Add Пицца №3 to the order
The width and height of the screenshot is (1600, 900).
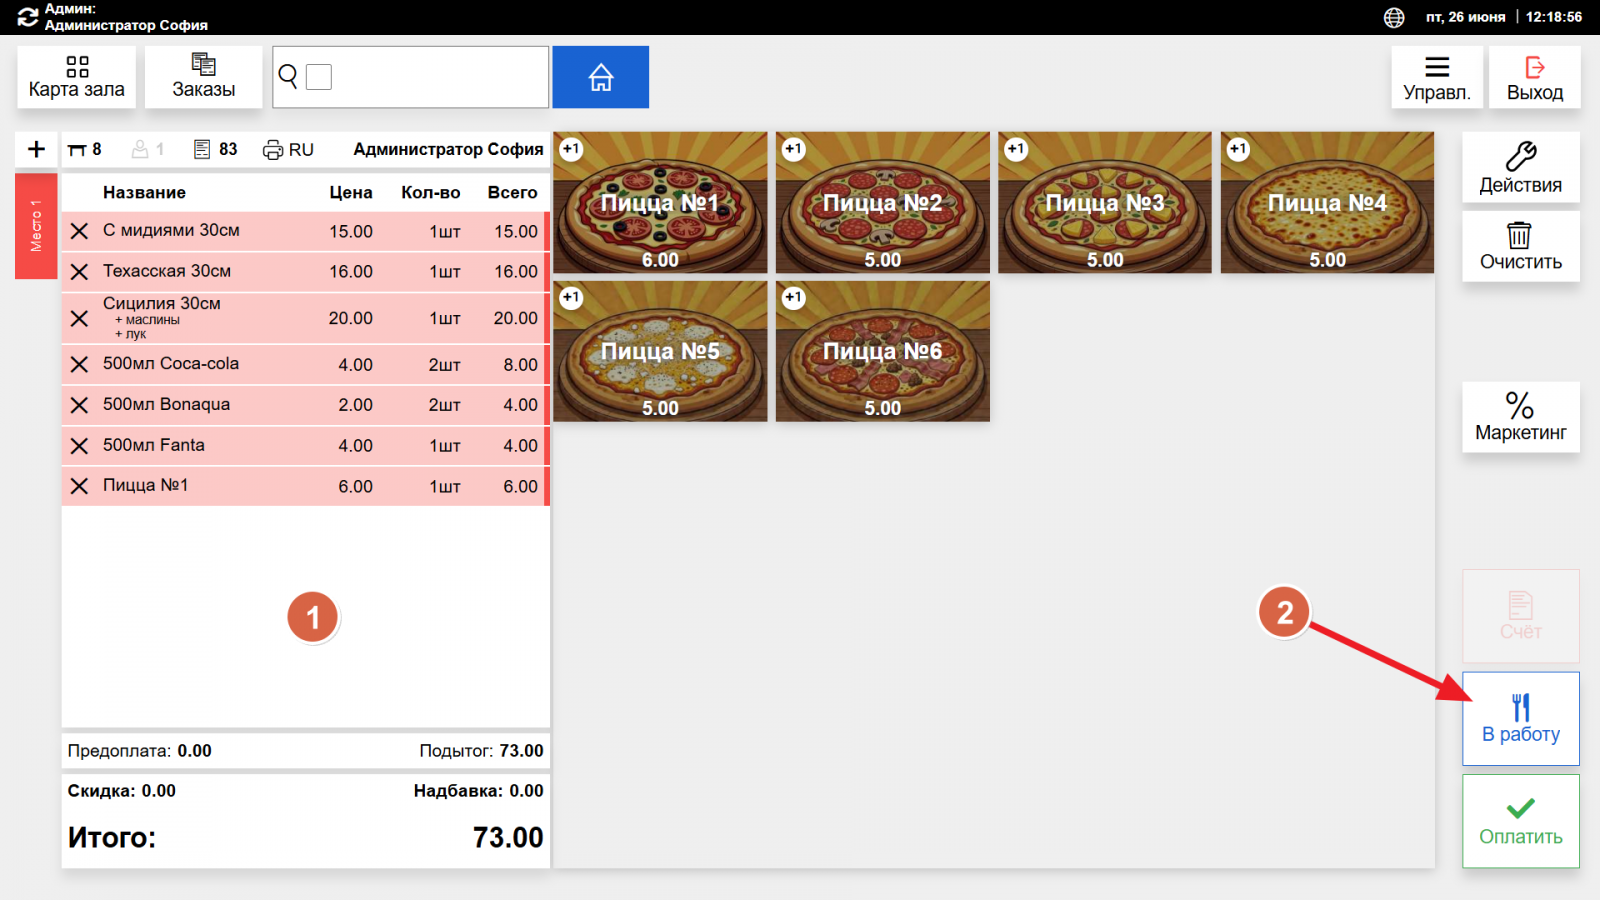click(1105, 203)
